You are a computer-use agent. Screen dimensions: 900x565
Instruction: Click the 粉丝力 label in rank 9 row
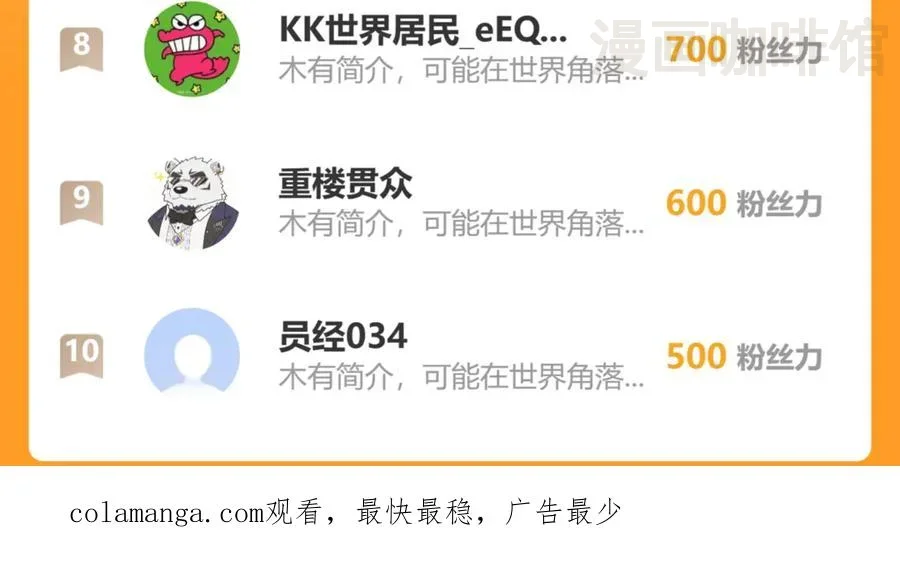click(x=779, y=204)
